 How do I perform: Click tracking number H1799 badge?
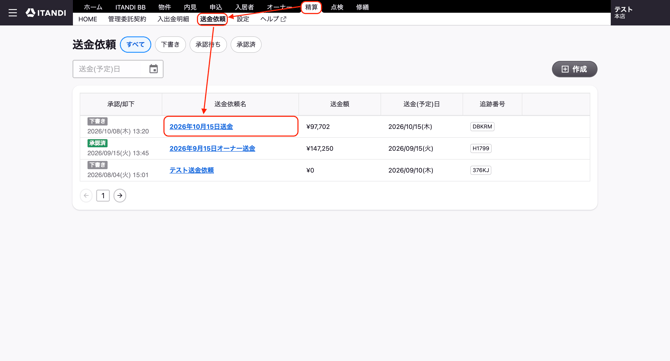point(481,148)
